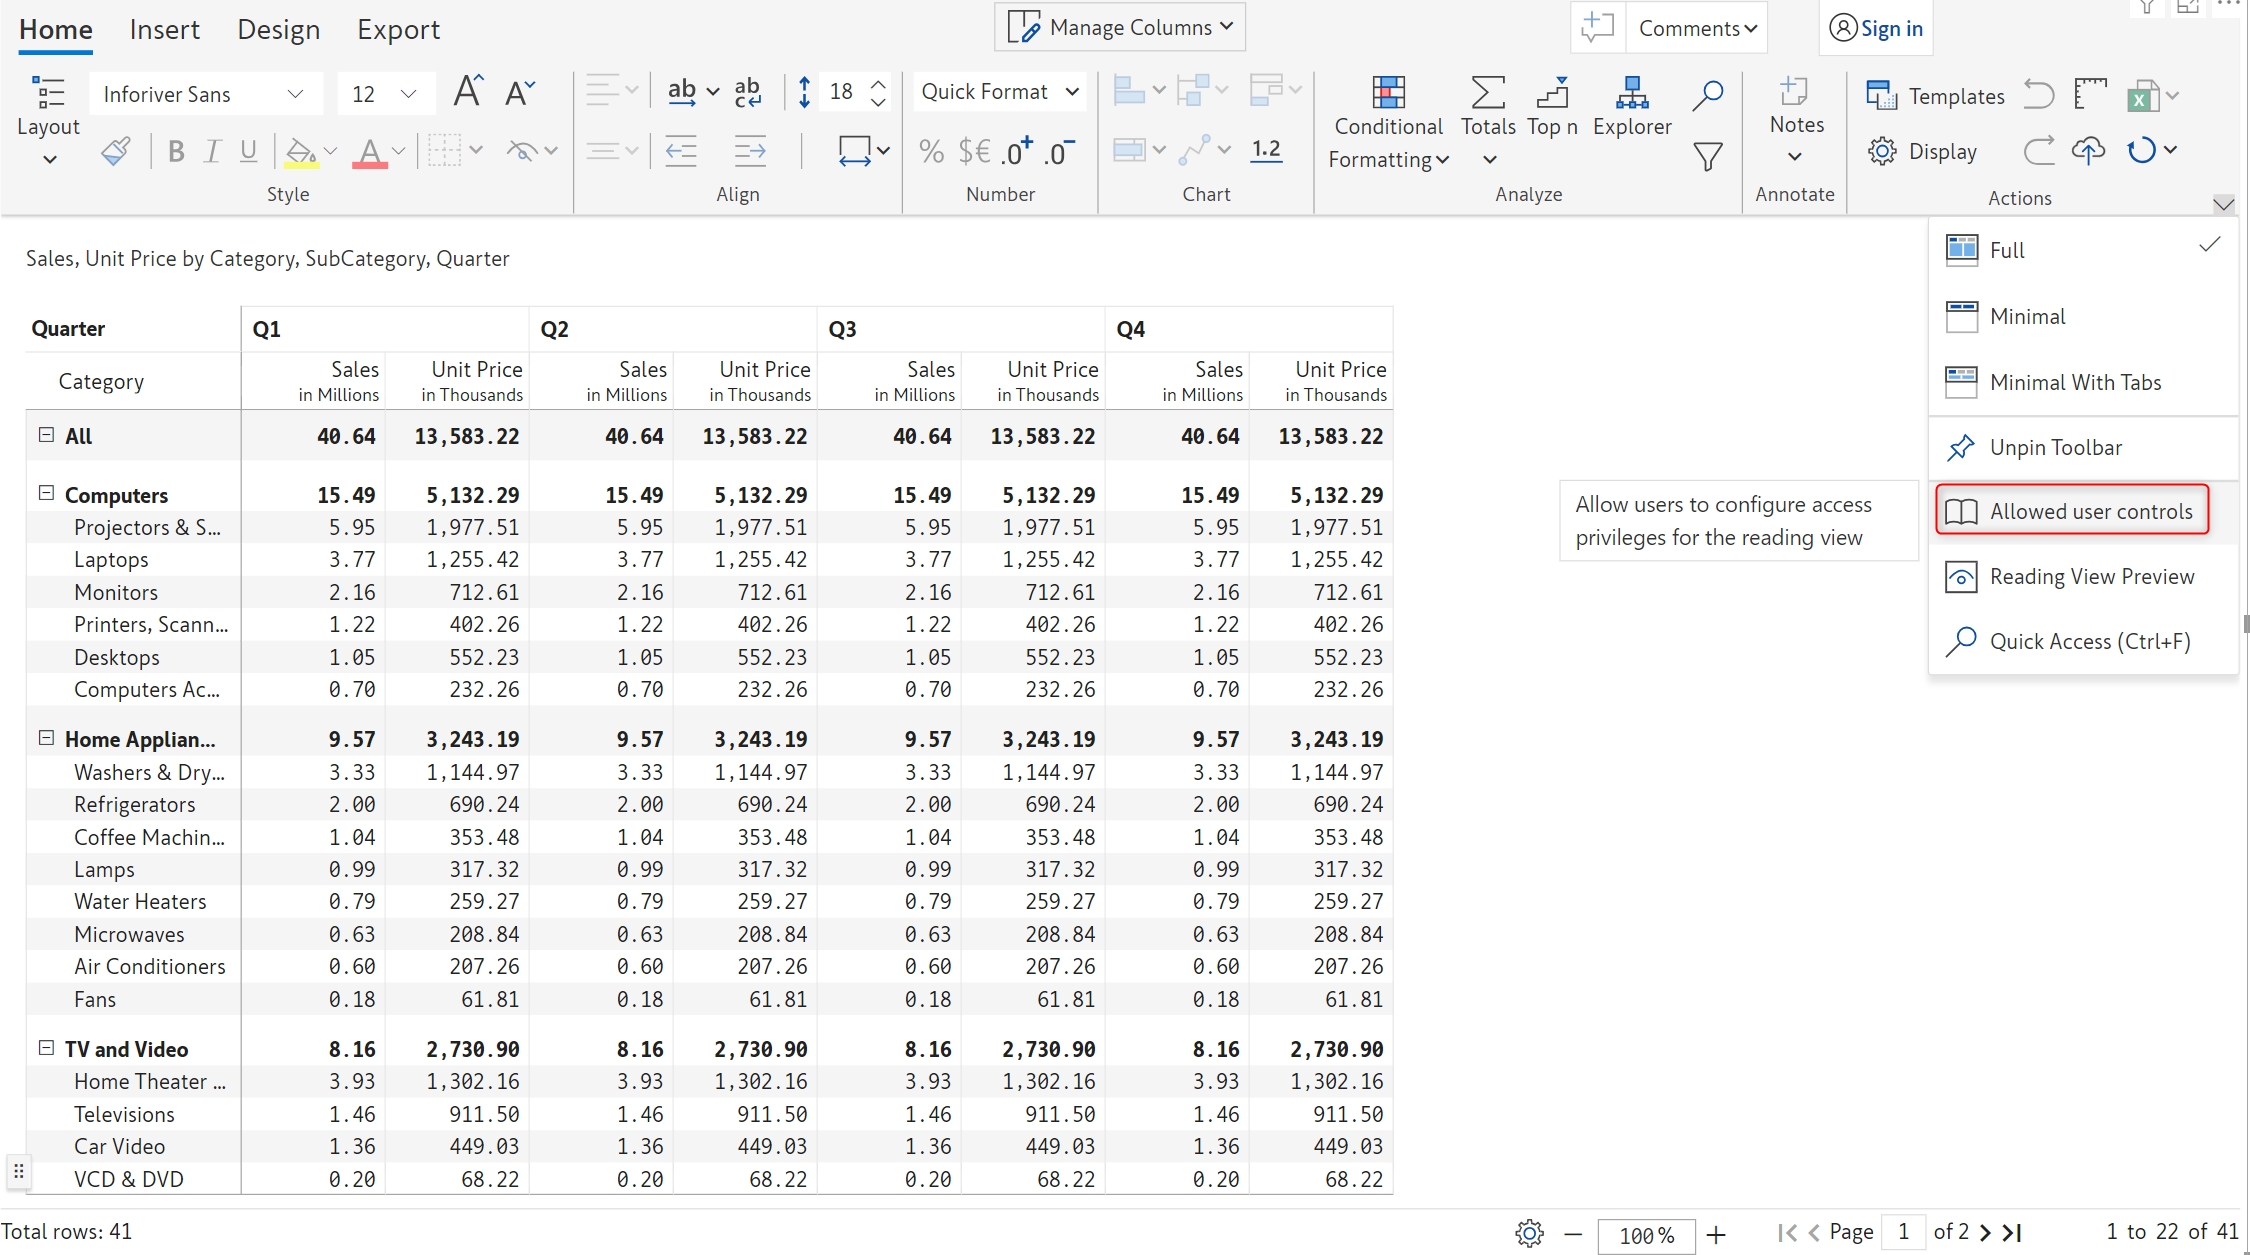Select Minimal With Tabs toolbar option

coord(2075,382)
